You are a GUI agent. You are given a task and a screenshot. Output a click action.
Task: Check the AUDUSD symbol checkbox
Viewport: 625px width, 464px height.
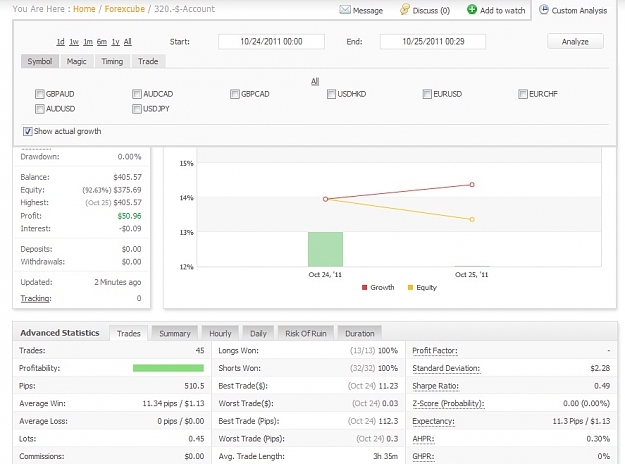click(x=39, y=109)
